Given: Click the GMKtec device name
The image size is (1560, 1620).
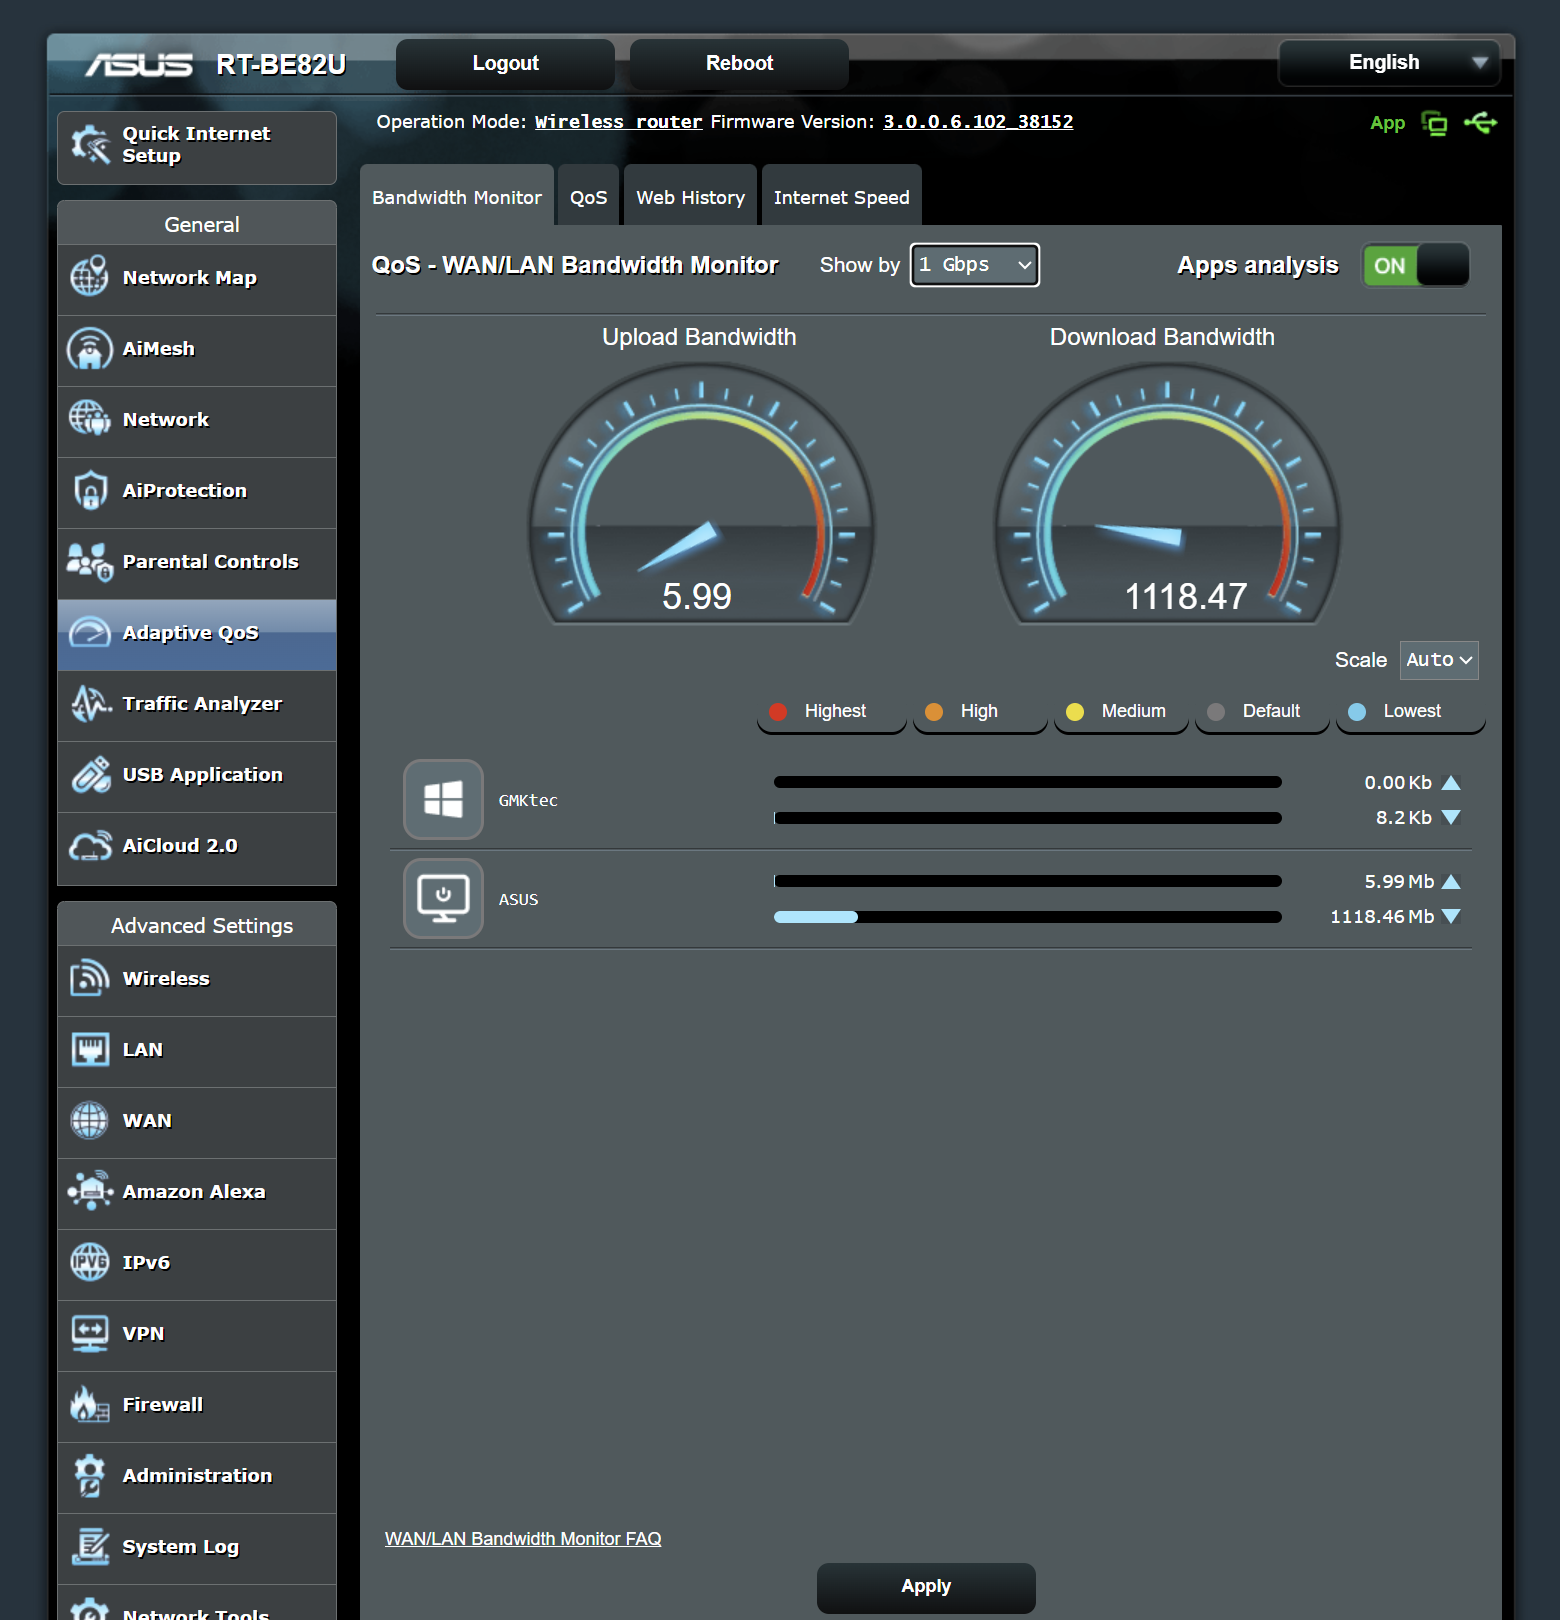Looking at the screenshot, I should [x=528, y=800].
